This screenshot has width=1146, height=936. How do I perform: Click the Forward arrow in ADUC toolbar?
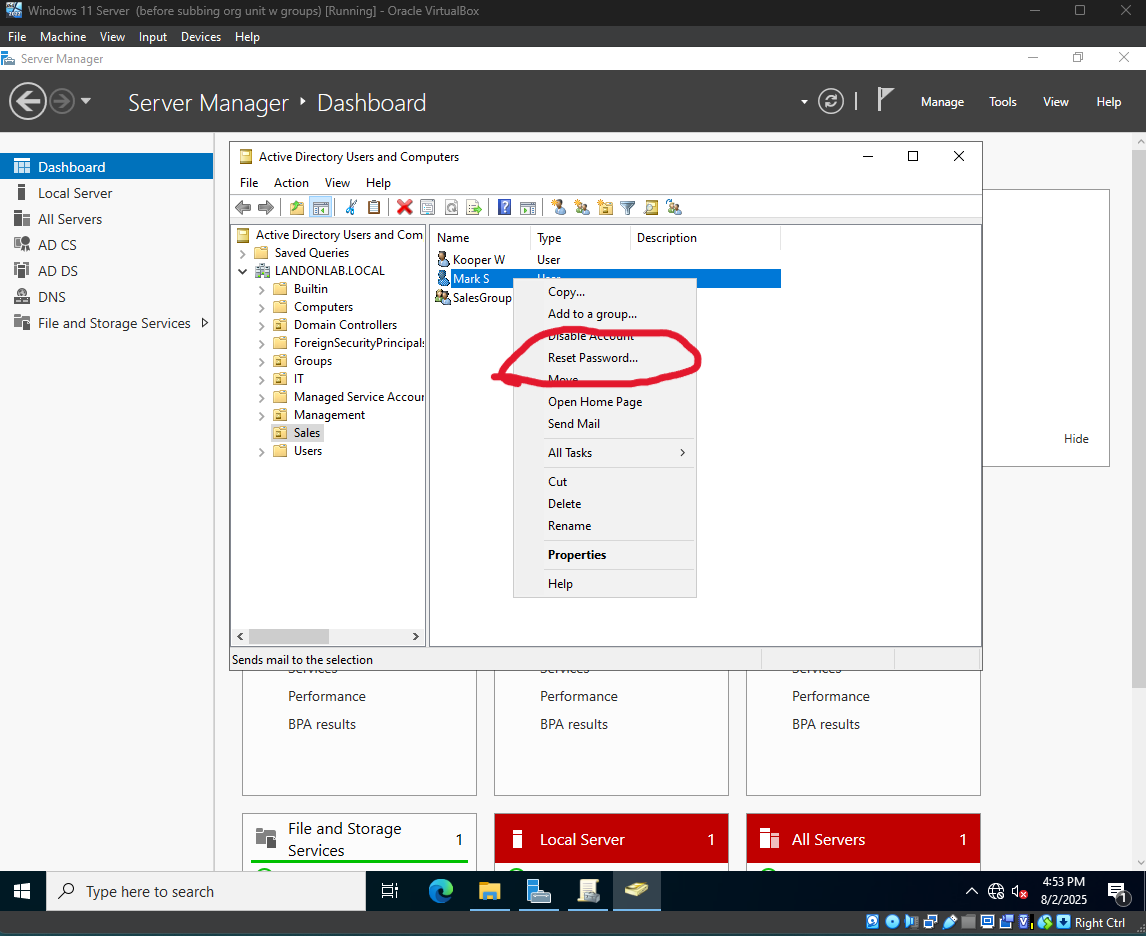pos(266,208)
